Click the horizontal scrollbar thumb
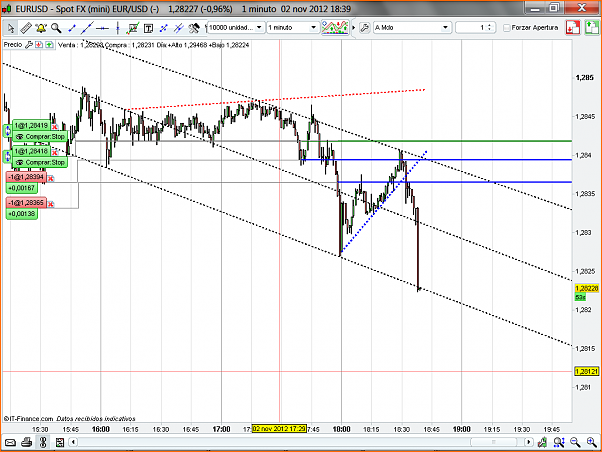 (494, 442)
